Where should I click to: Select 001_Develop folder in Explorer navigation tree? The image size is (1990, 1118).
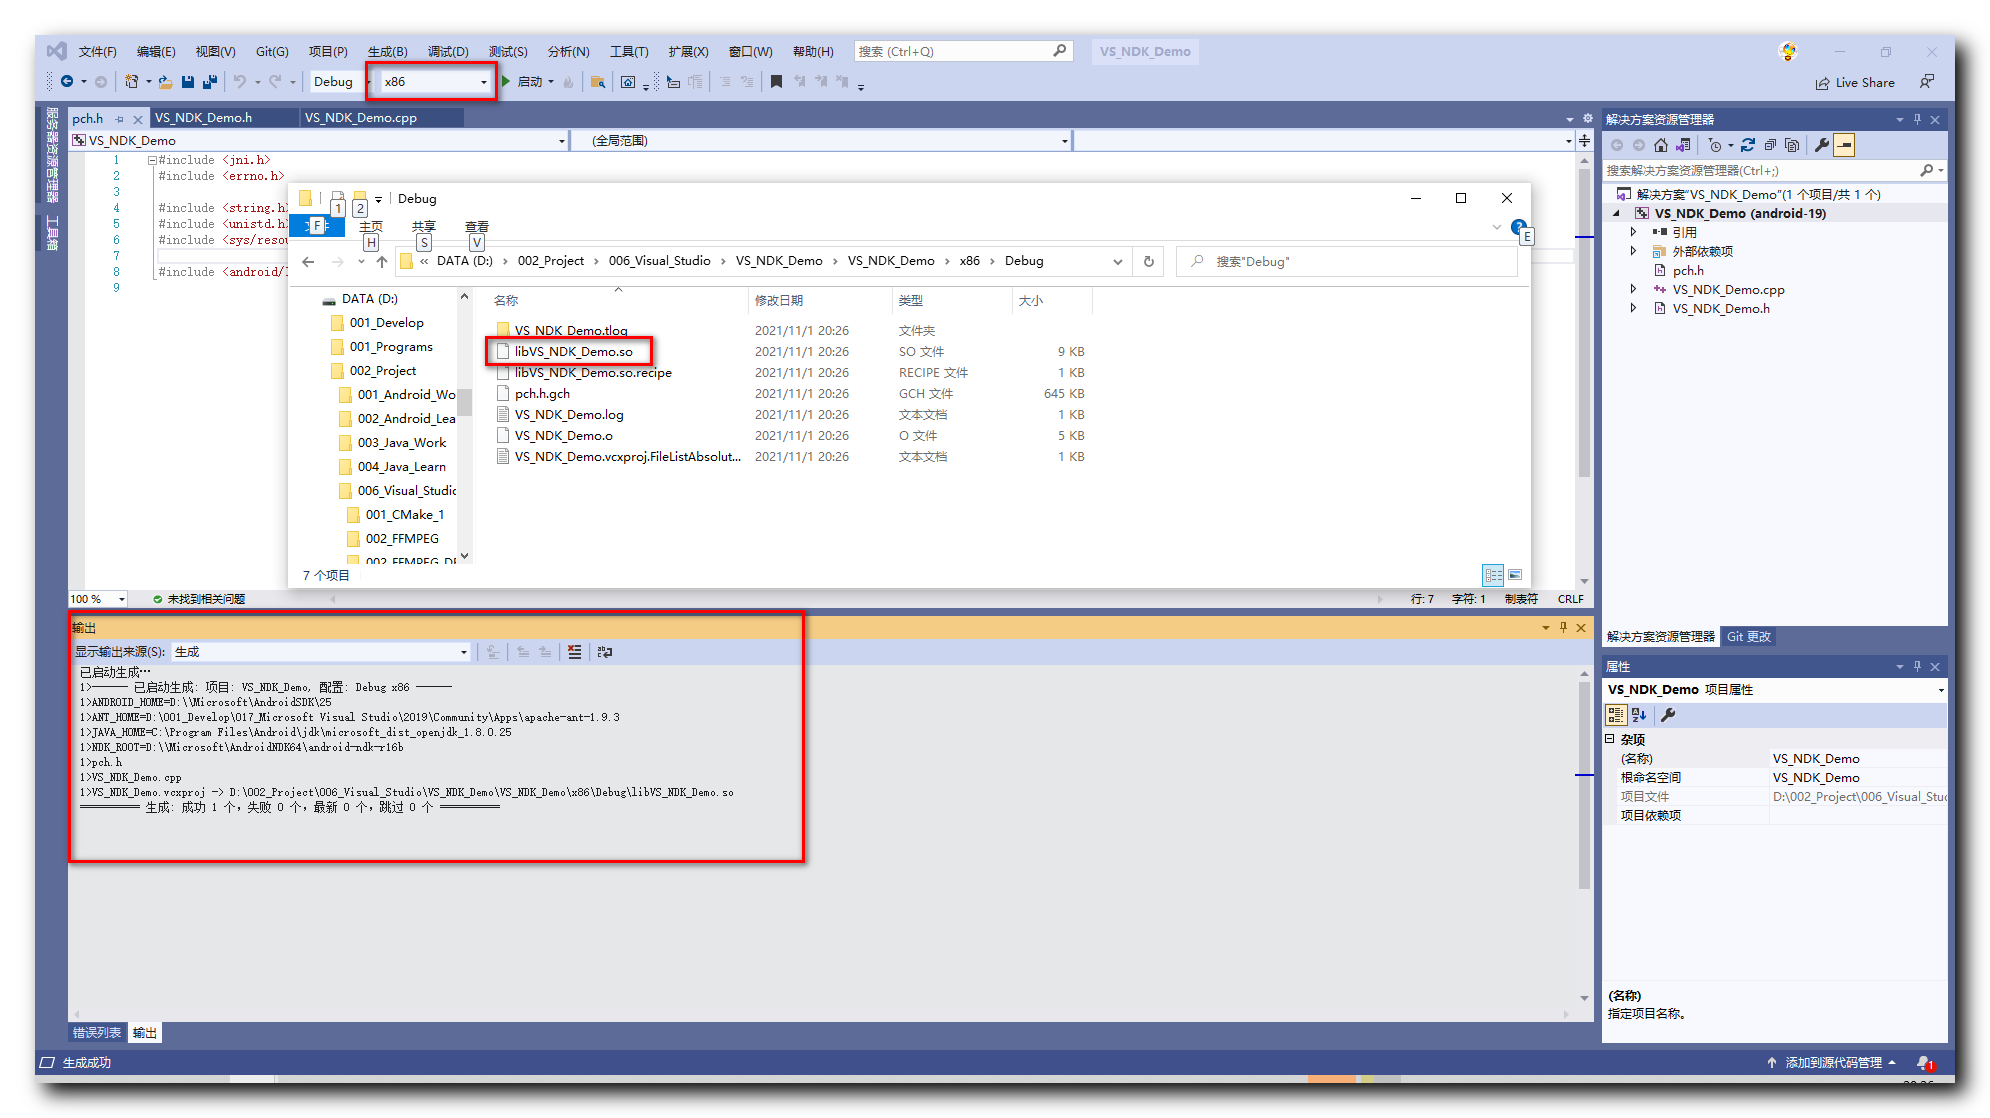click(387, 323)
